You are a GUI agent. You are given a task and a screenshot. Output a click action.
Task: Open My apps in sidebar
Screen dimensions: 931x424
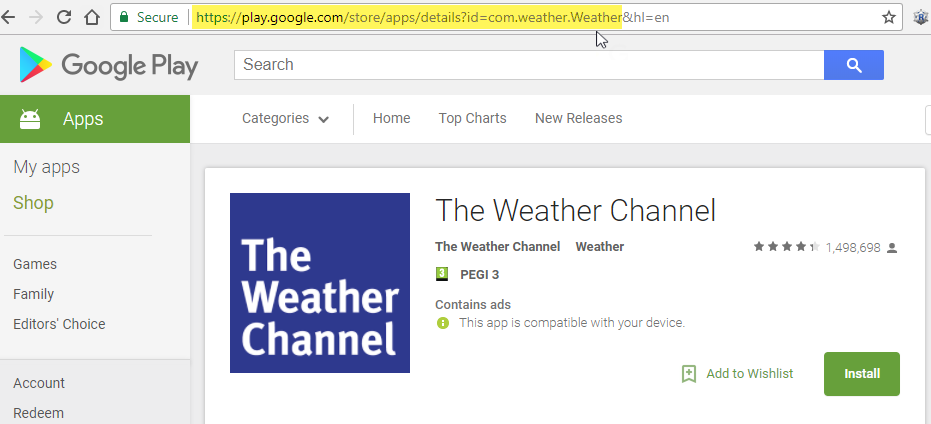click(x=46, y=167)
